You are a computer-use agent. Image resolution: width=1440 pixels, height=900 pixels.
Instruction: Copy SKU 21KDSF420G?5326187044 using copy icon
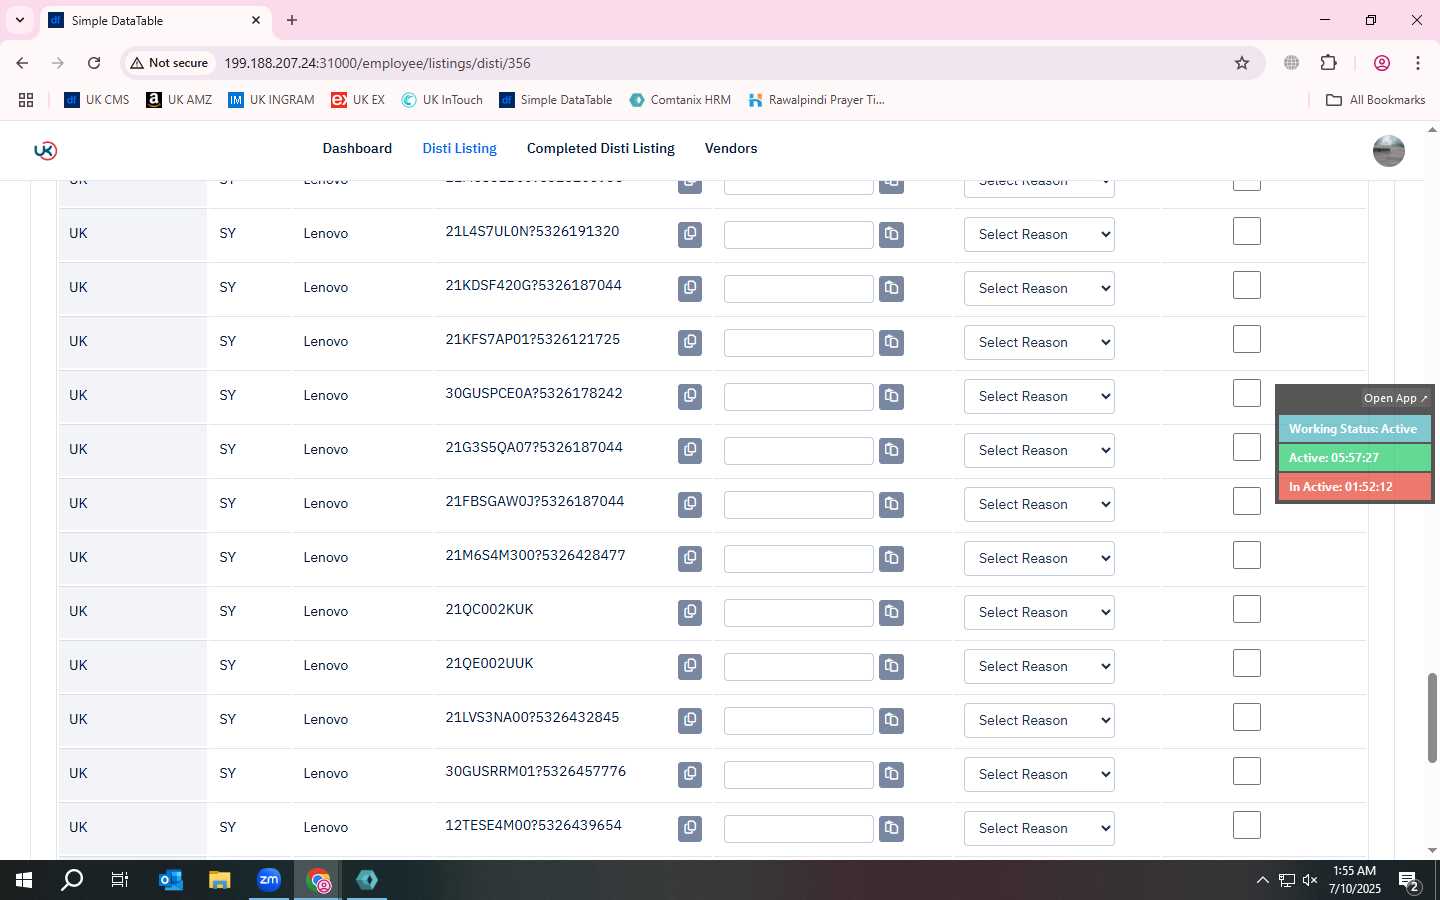point(690,288)
